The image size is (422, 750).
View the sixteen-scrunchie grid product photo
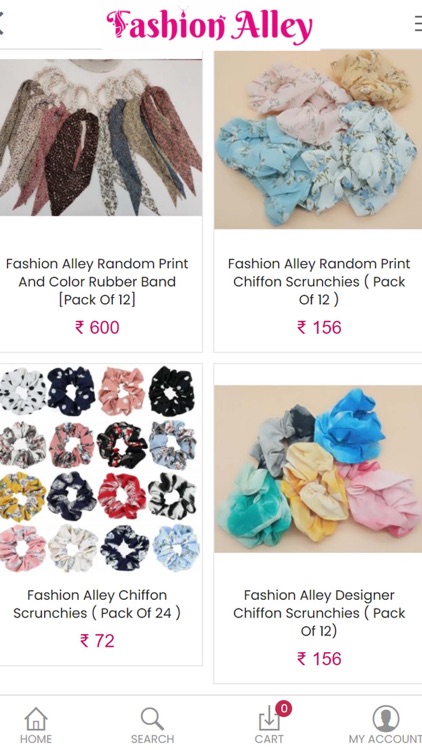(99, 470)
